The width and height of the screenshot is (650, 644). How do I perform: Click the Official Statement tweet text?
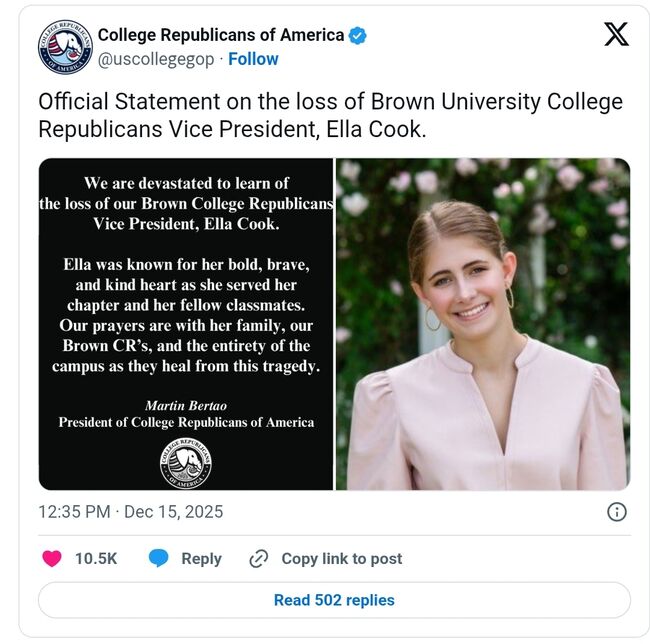pos(330,115)
